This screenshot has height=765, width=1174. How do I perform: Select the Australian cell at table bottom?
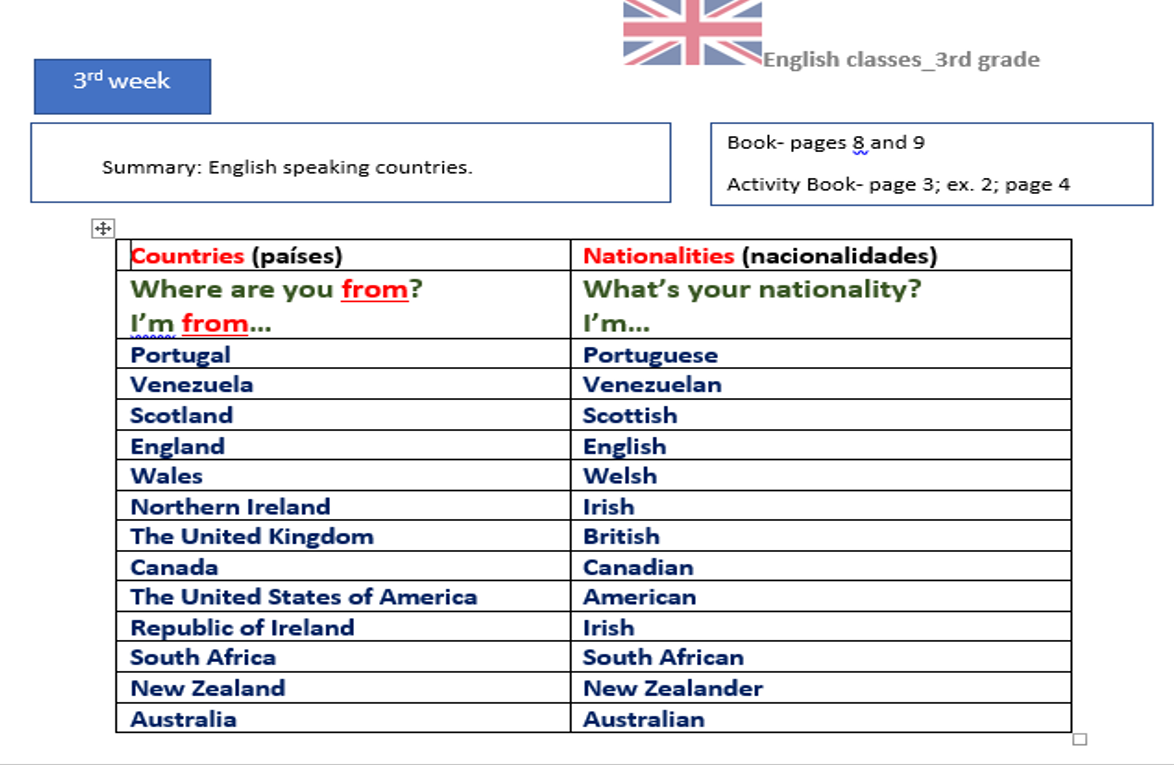[645, 719]
